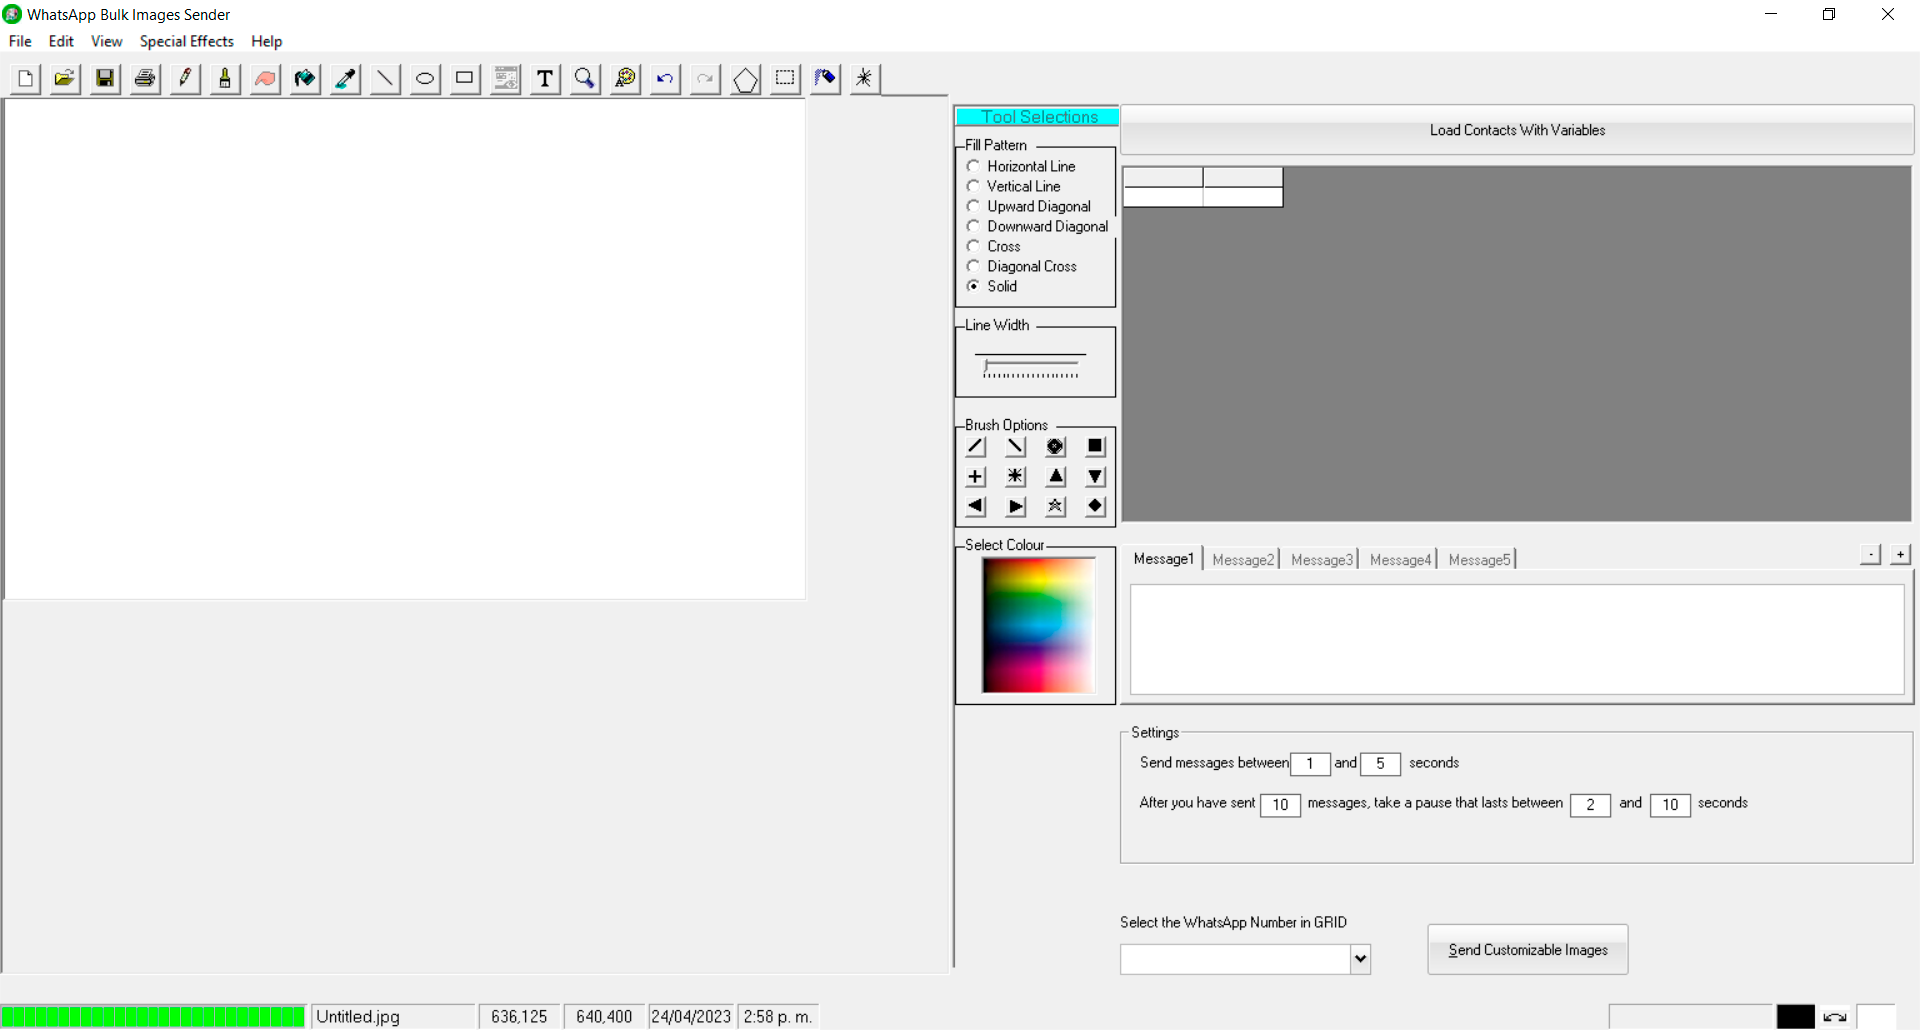Select the Paint Bucket fill tool
Screen dimensions: 1920x1030
point(305,79)
